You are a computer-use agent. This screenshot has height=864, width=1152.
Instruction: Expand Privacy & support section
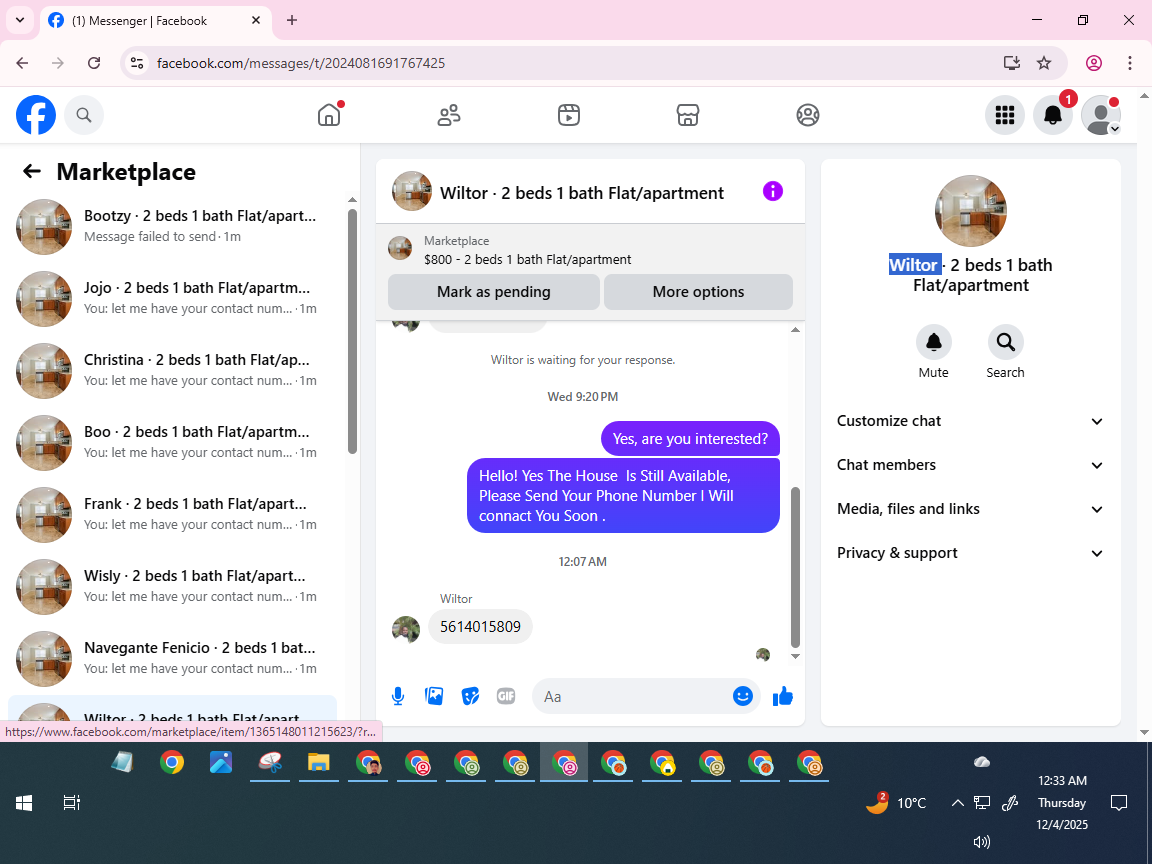click(x=971, y=553)
